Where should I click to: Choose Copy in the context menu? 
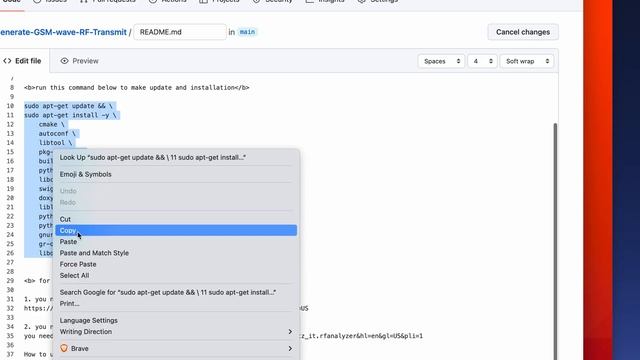[x=176, y=231]
